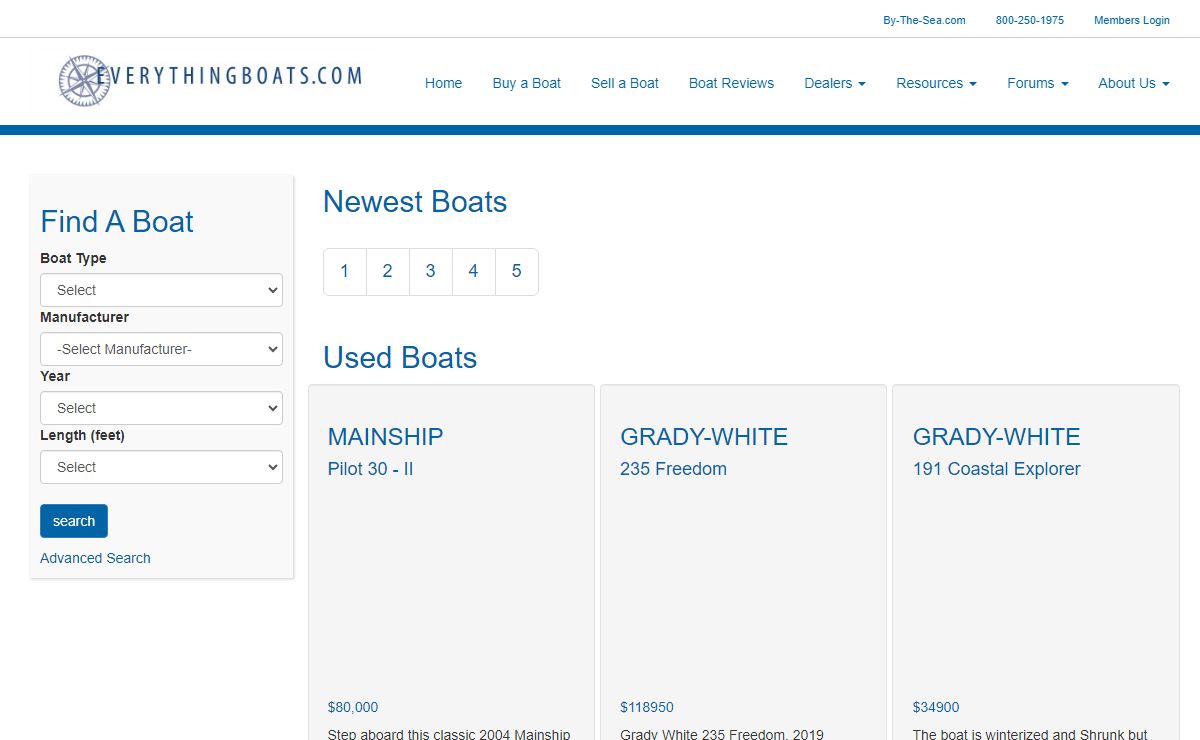Open the Advanced Search link
Image resolution: width=1200 pixels, height=740 pixels.
point(95,558)
